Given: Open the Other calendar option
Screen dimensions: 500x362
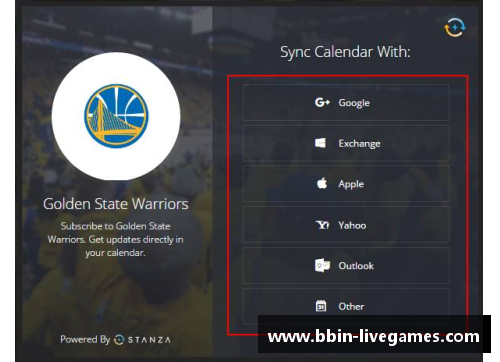Looking at the screenshot, I should point(346,306).
